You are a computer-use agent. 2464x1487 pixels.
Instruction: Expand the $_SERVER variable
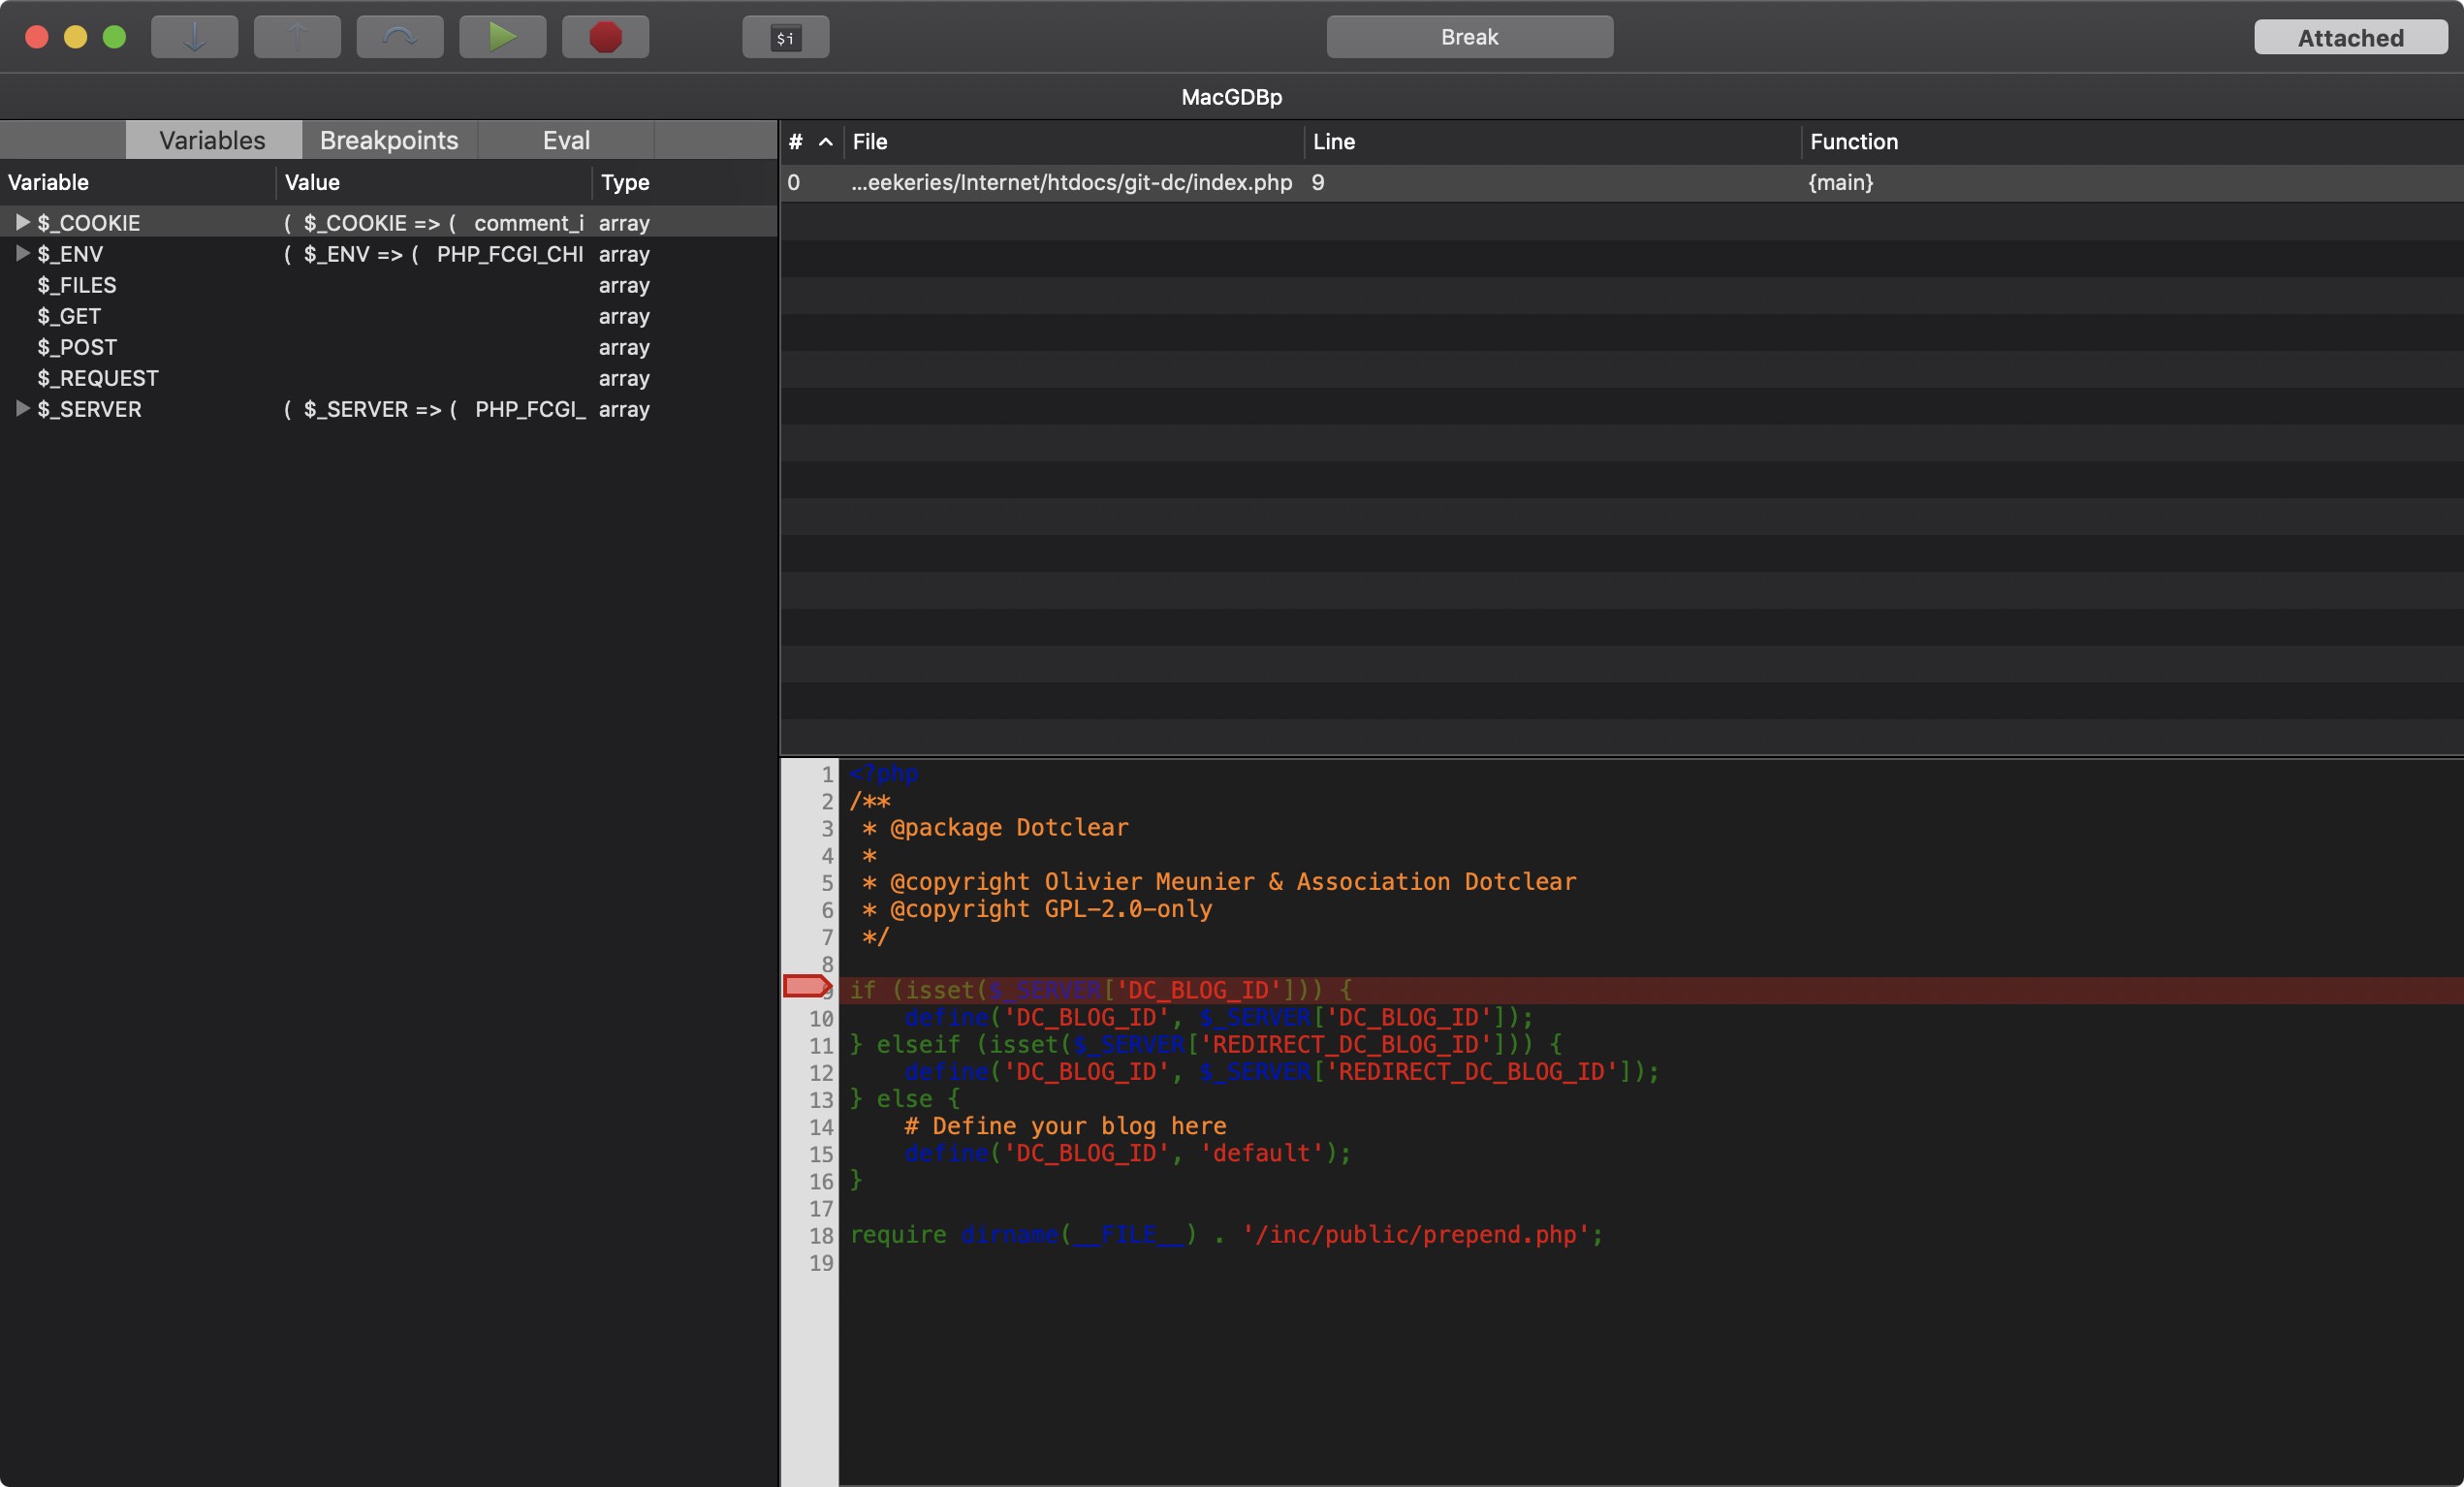pos(22,408)
